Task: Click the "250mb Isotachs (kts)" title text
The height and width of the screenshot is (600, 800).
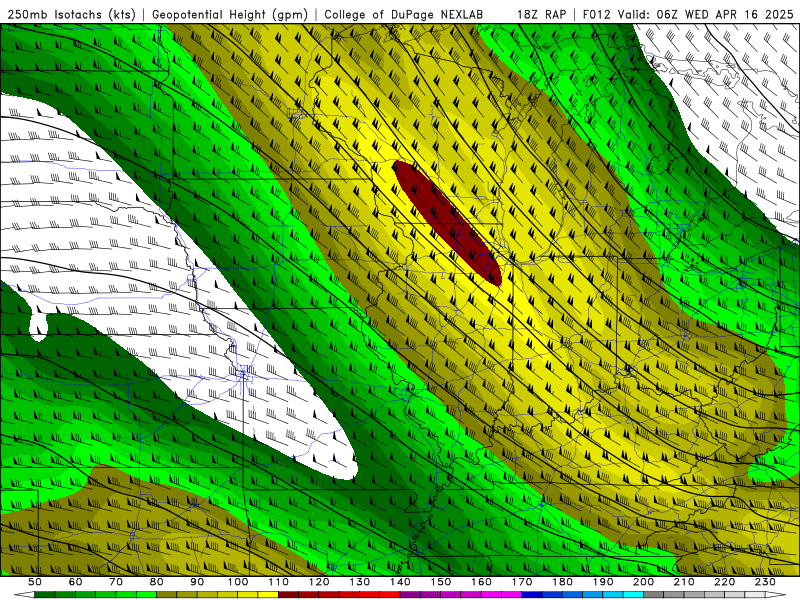Action: tap(72, 14)
